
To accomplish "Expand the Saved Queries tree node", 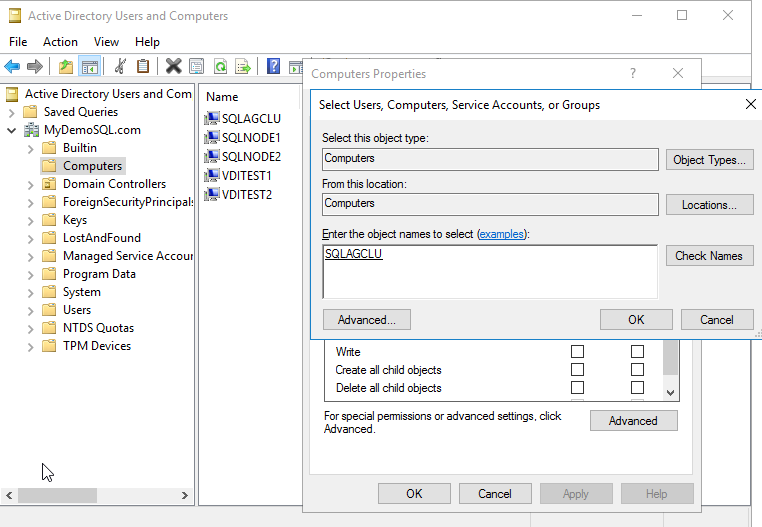I will pos(12,112).
